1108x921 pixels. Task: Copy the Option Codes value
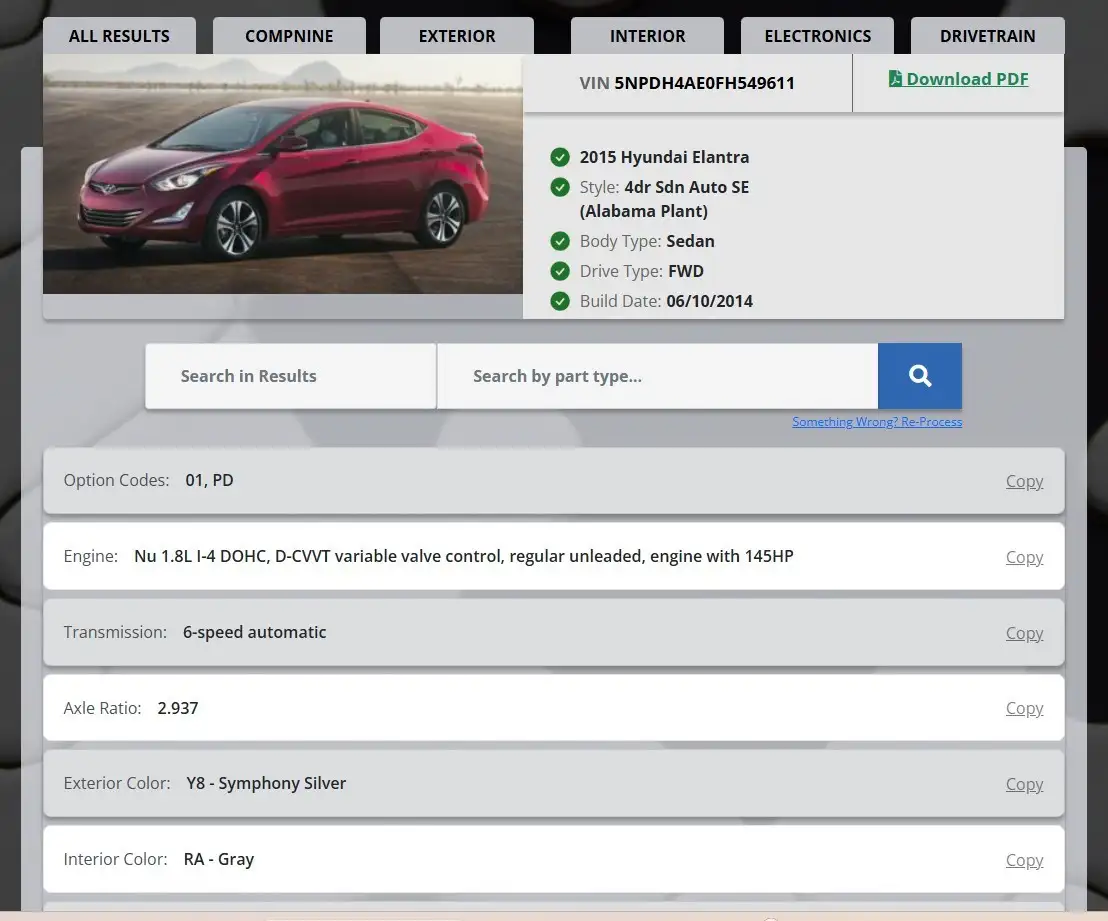pos(1024,481)
